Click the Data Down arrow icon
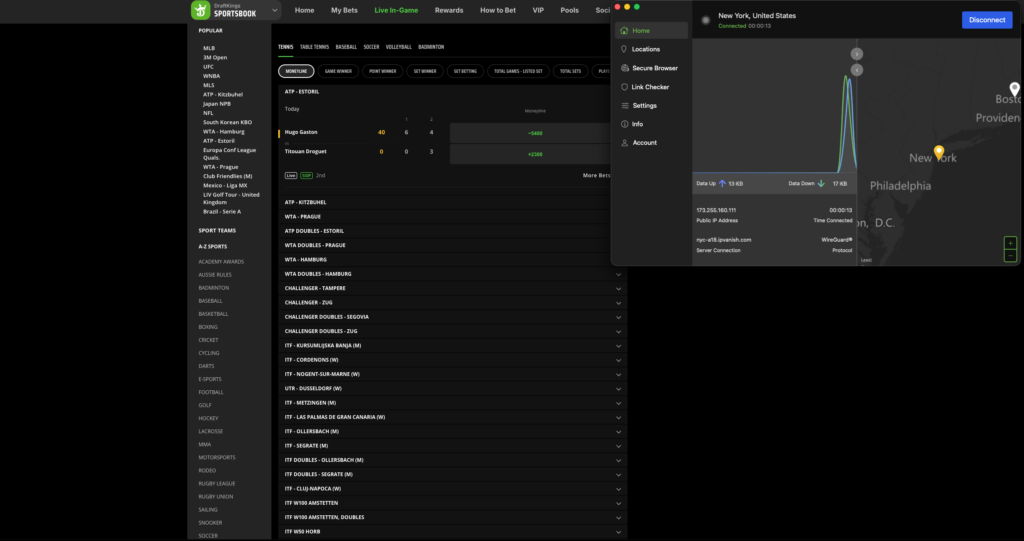The width and height of the screenshot is (1024, 541). coord(822,184)
